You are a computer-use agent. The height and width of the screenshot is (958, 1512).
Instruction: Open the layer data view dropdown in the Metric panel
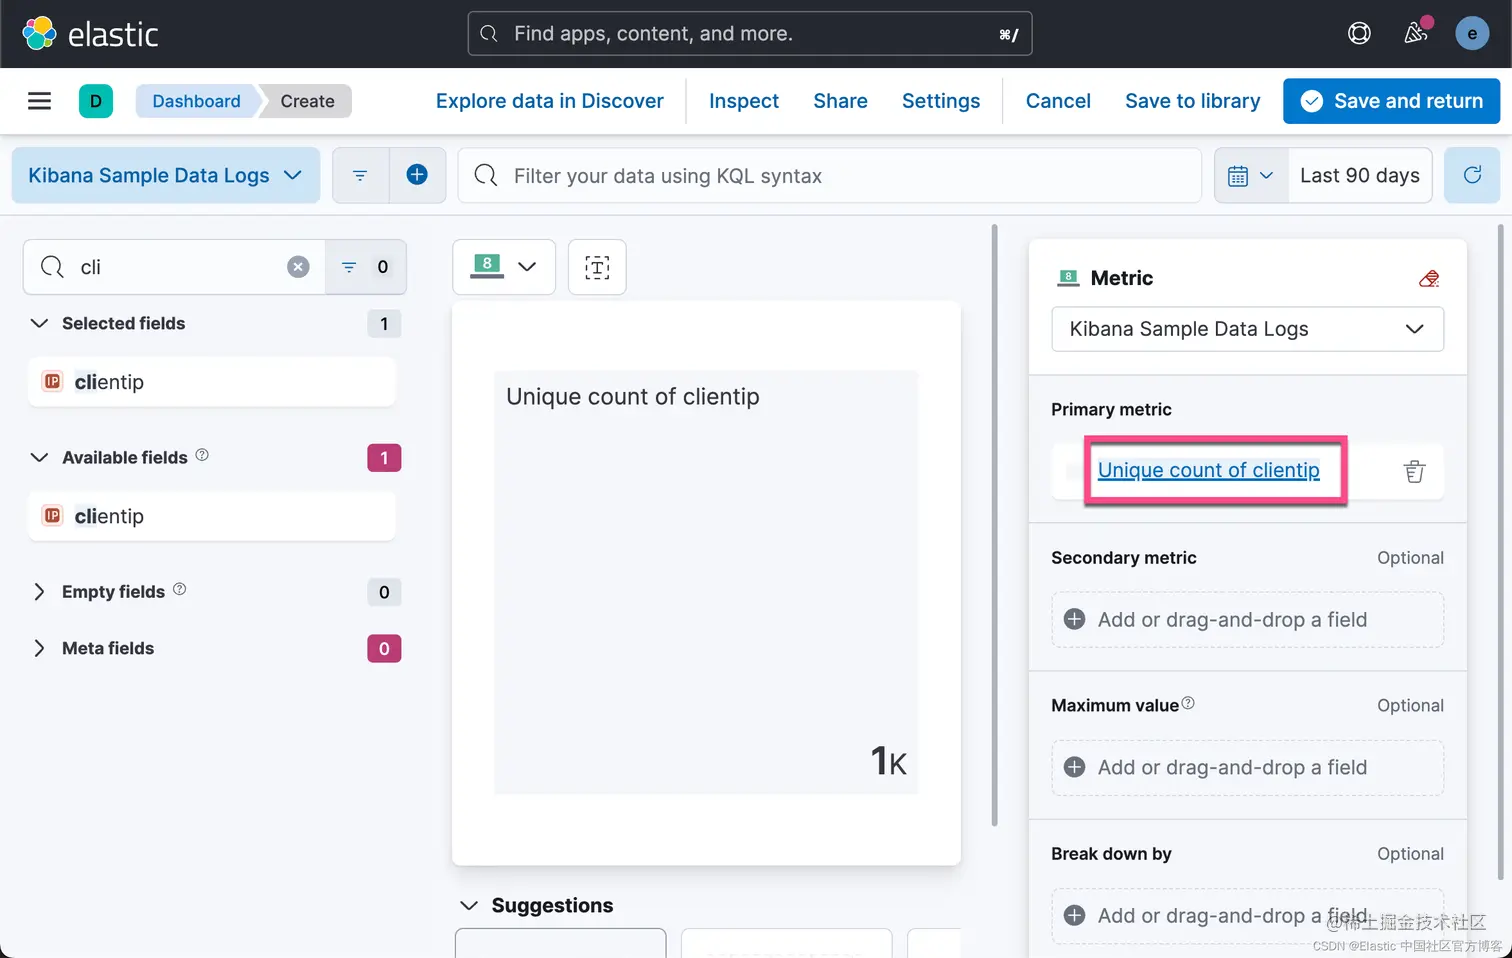coord(1247,329)
